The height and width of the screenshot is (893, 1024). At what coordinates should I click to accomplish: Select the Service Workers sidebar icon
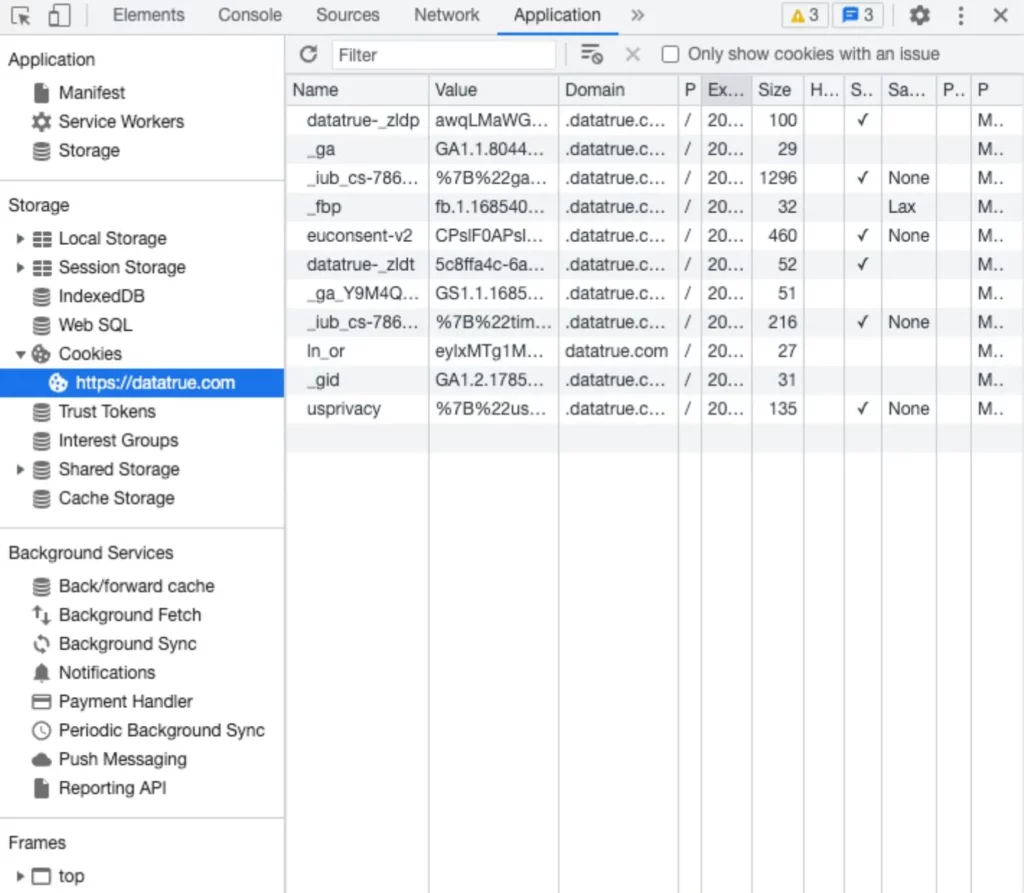[41, 121]
